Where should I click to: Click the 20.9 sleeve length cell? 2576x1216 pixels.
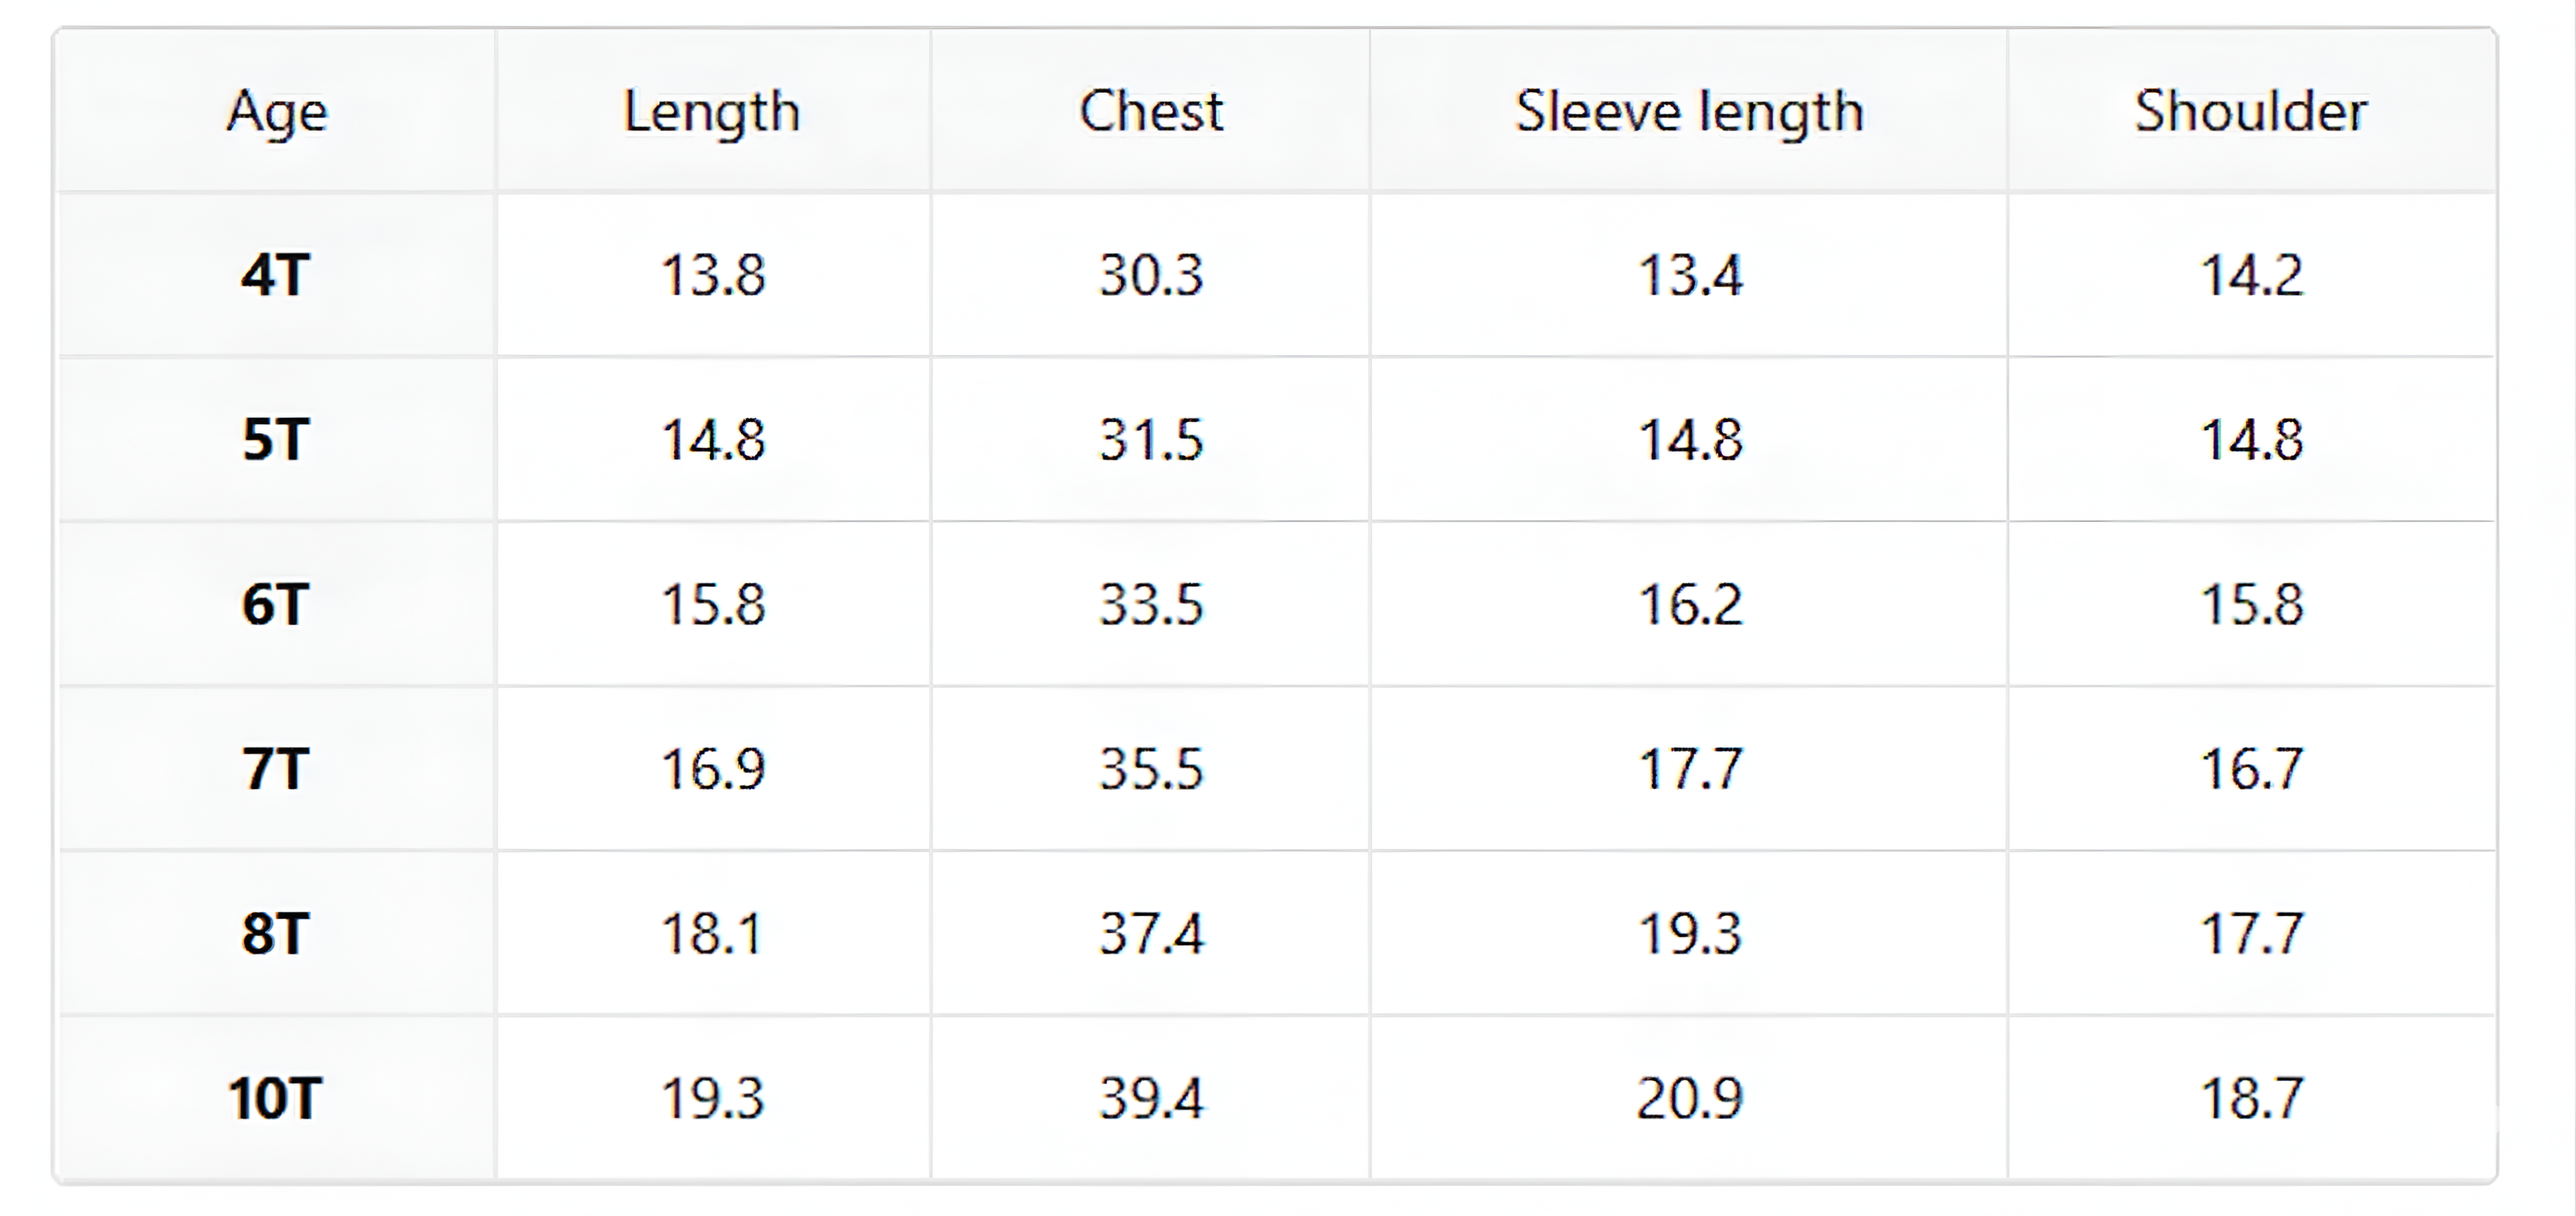tap(1689, 1099)
